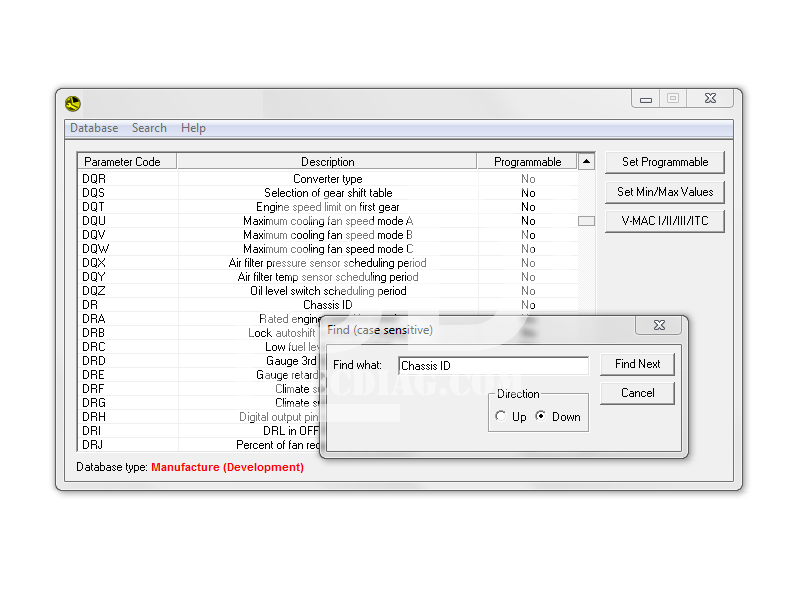Screen dimensions: 800x600
Task: Click the Programmable column header
Action: (x=527, y=161)
